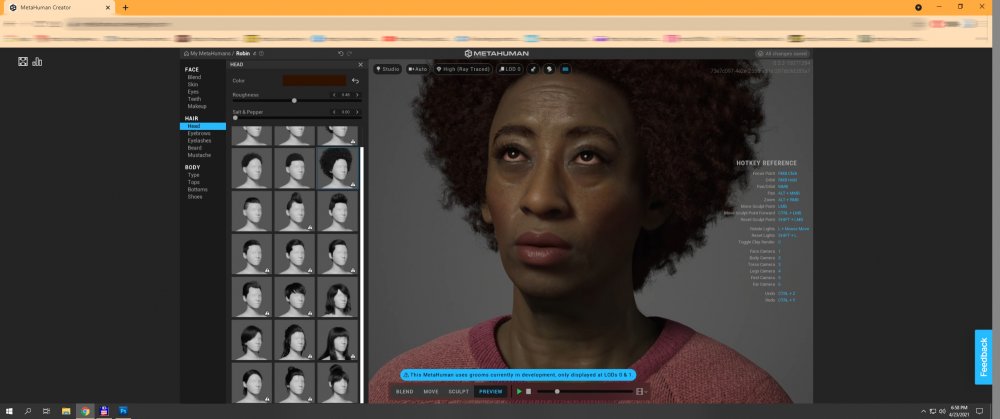Toggle Auto camera mode
The image size is (1000, 419).
pos(417,69)
